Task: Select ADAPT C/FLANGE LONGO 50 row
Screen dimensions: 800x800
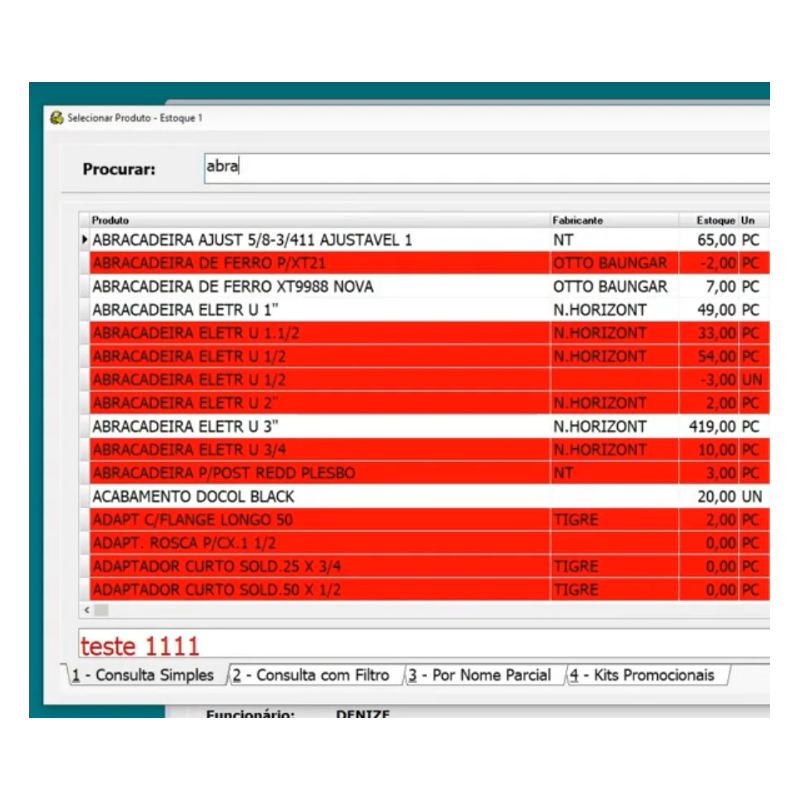Action: click(192, 520)
